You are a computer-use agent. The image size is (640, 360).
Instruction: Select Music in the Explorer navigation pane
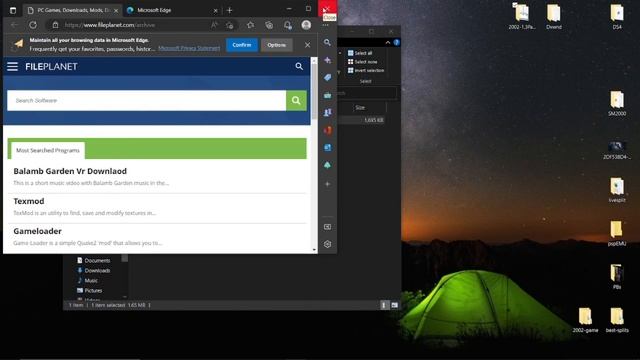pos(87,280)
